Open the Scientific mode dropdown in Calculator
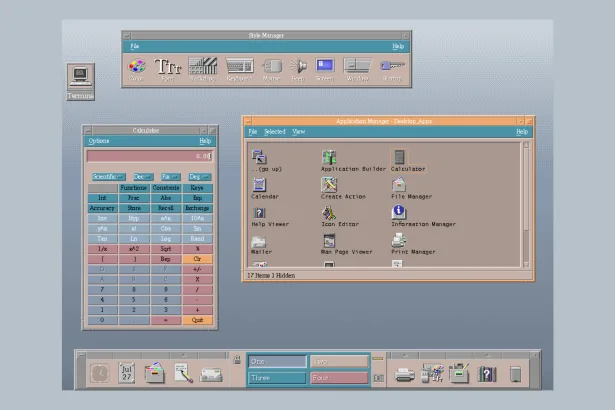The height and width of the screenshot is (410, 615). click(107, 177)
